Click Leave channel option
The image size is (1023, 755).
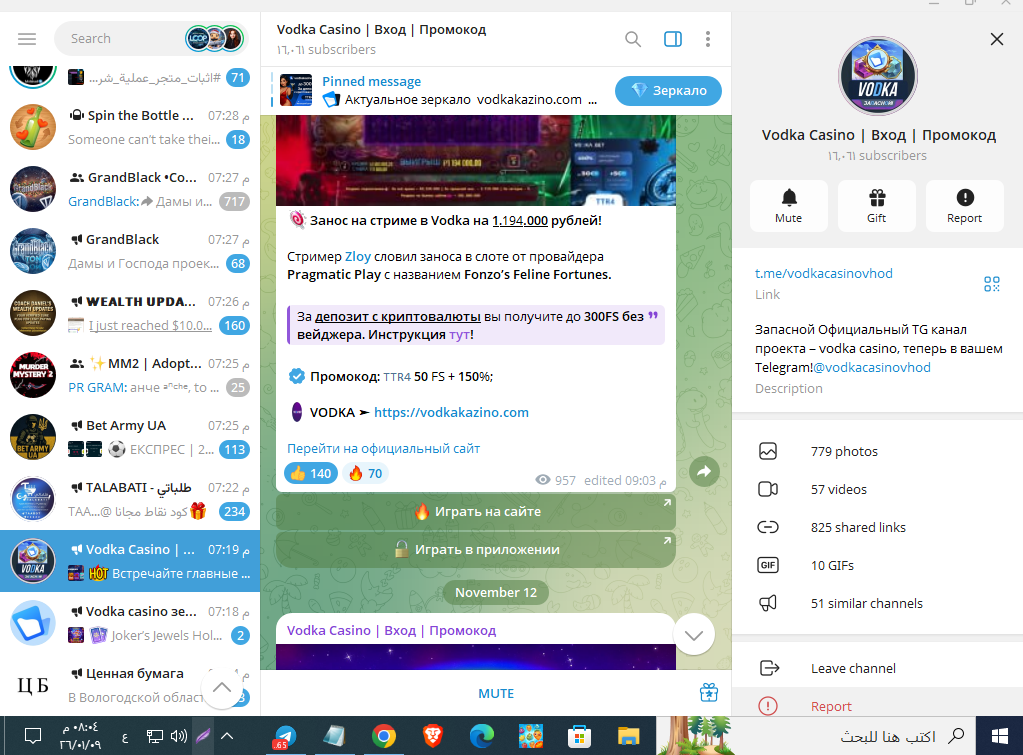877,668
